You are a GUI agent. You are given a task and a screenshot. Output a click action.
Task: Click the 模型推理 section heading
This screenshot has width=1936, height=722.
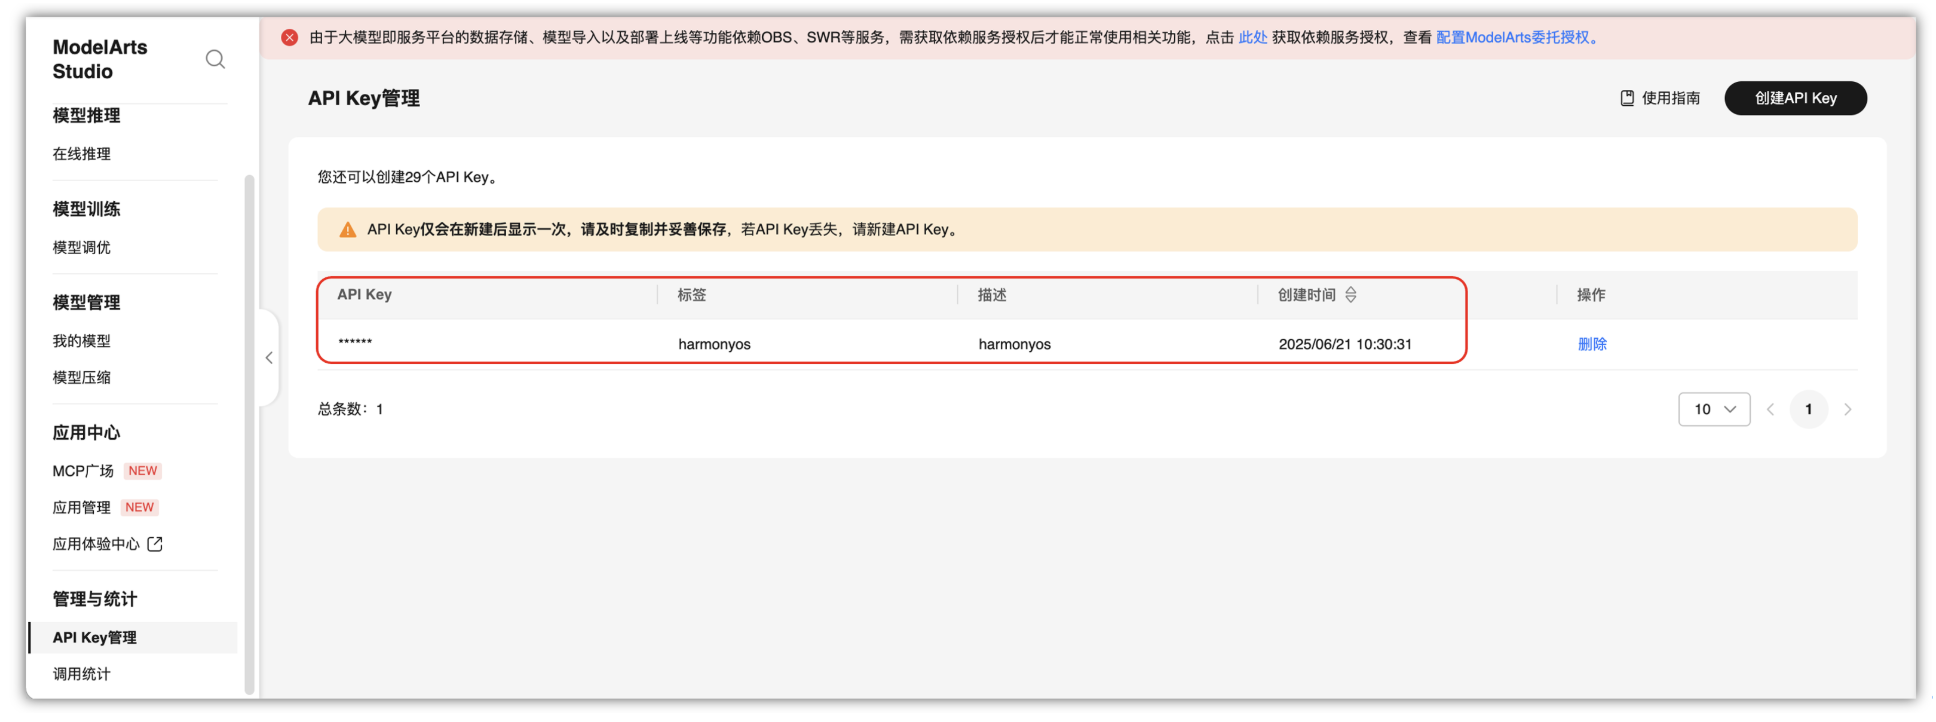click(86, 115)
